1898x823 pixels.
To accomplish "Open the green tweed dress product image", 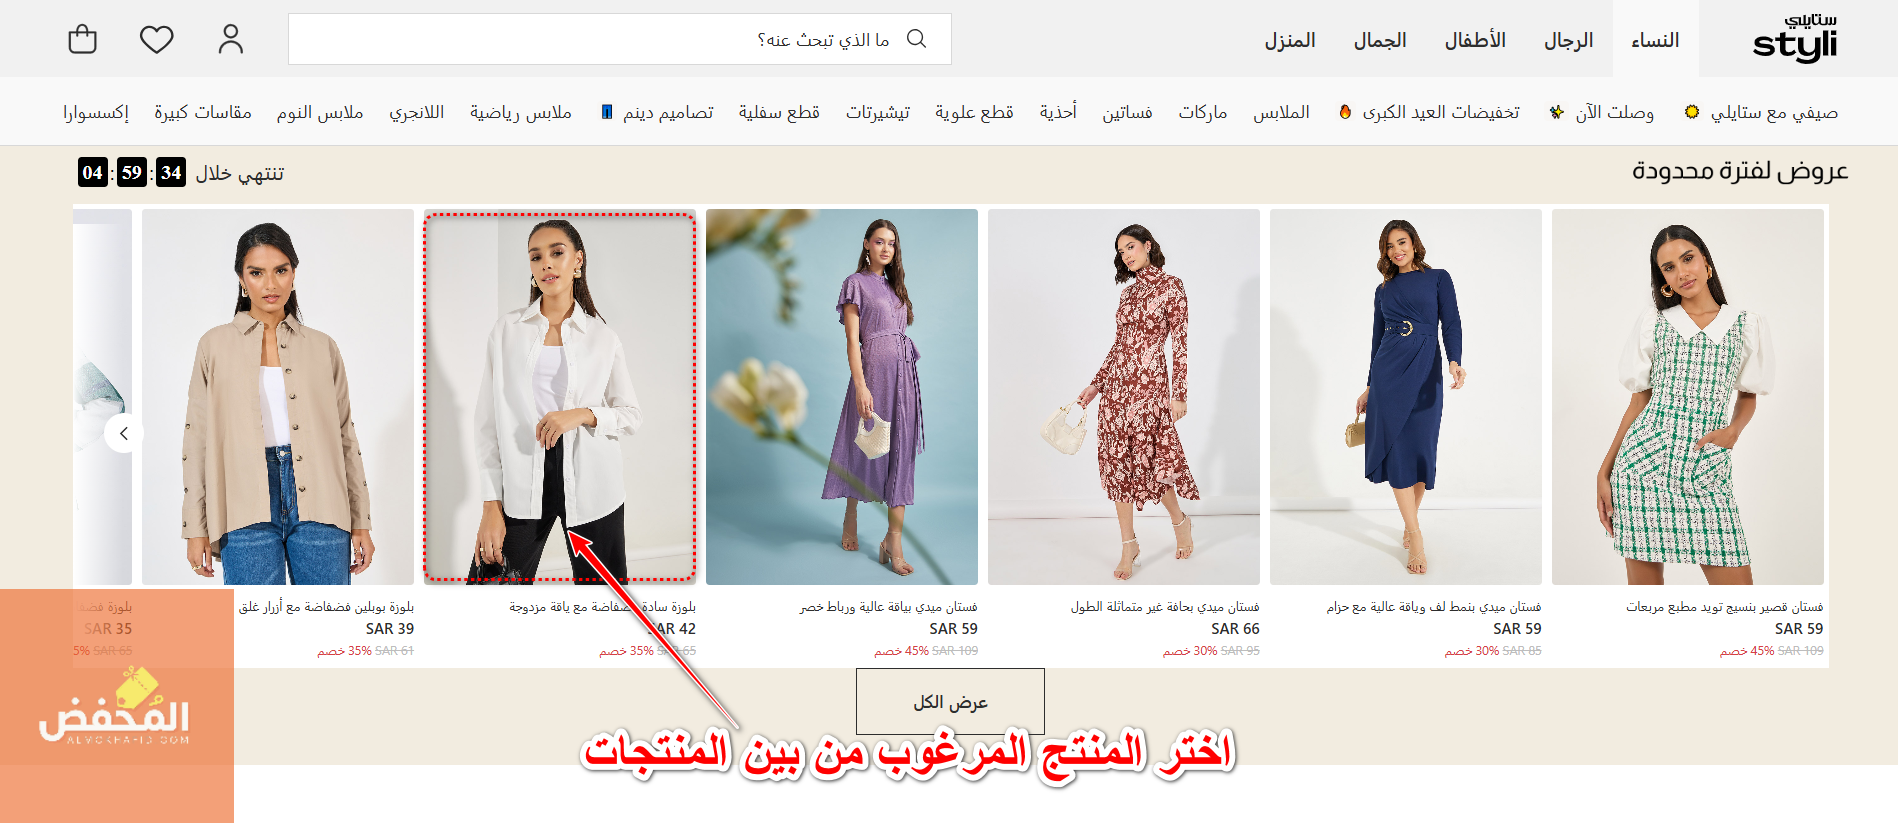I will (x=1688, y=397).
